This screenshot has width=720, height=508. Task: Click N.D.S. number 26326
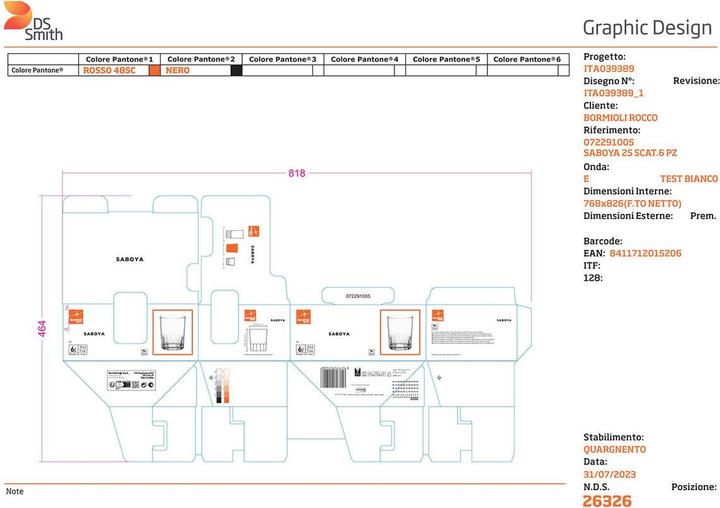[607, 501]
